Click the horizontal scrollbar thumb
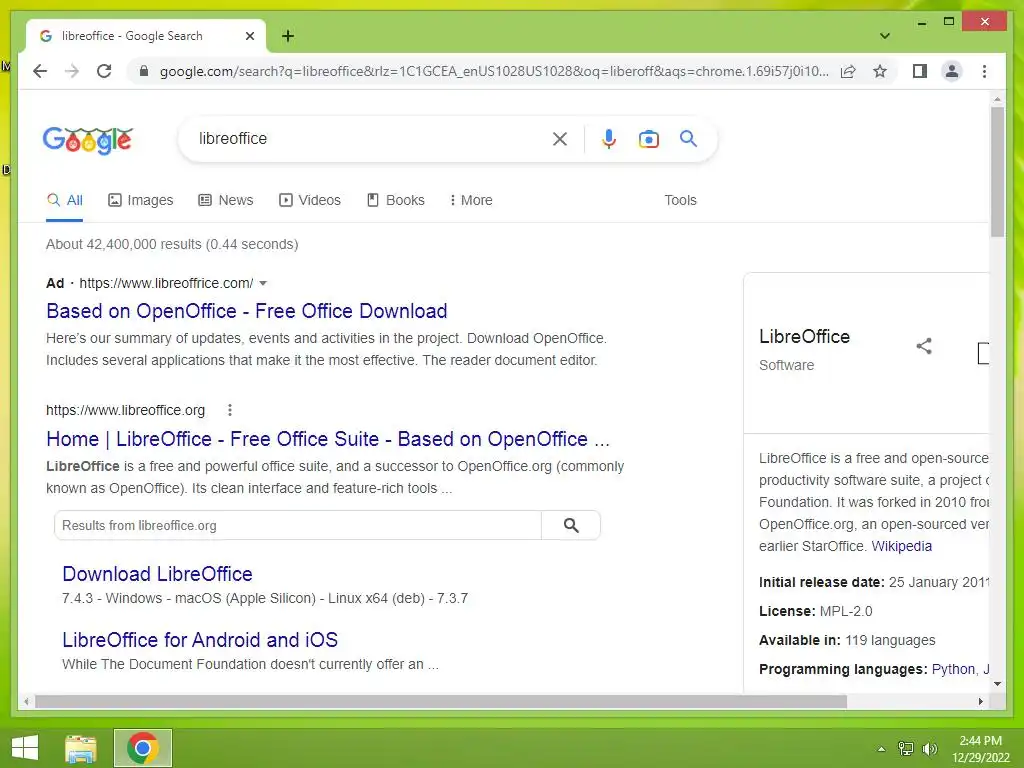Image resolution: width=1024 pixels, height=768 pixels. pos(441,702)
